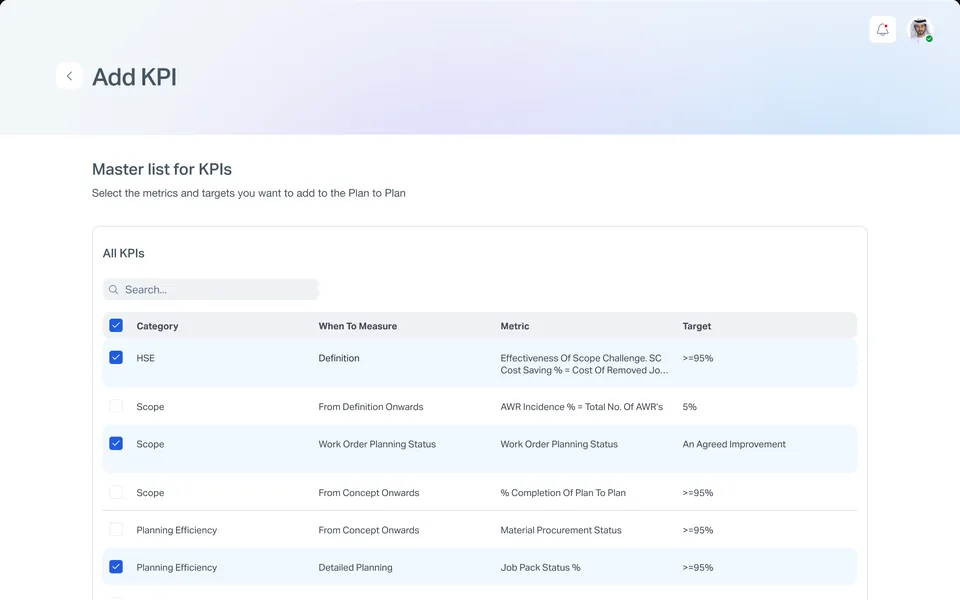Click the Effectiveness Of Scope Challenge metric

(584, 364)
